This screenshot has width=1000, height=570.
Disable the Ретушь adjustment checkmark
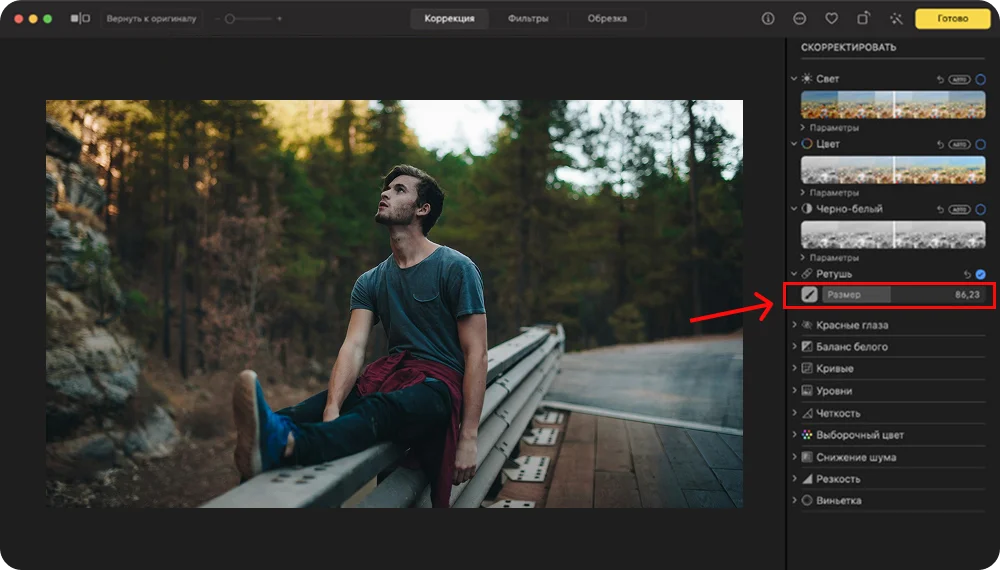pos(980,274)
